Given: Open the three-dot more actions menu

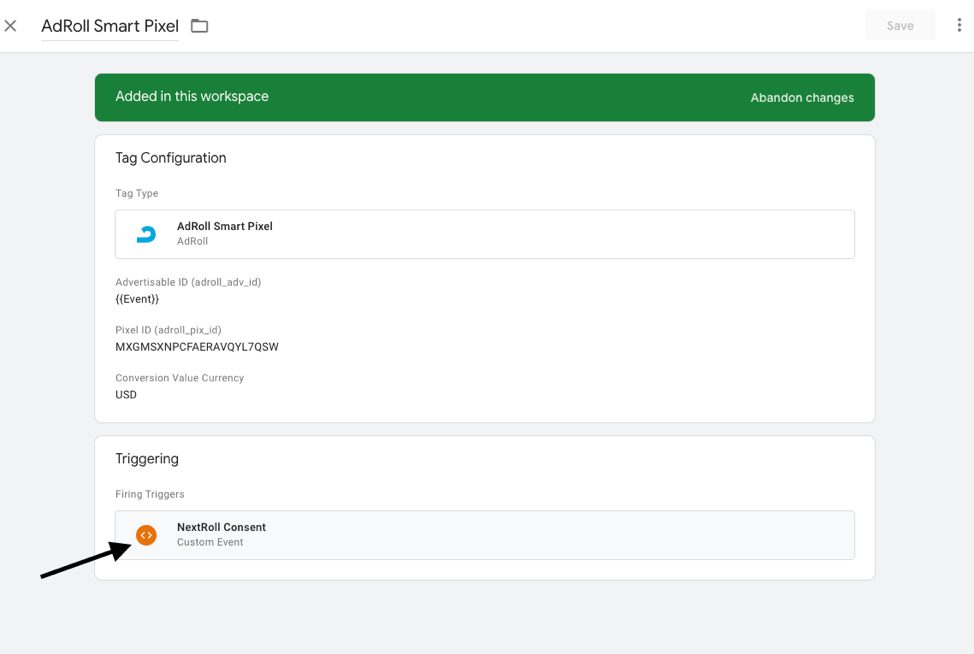Looking at the screenshot, I should [958, 26].
